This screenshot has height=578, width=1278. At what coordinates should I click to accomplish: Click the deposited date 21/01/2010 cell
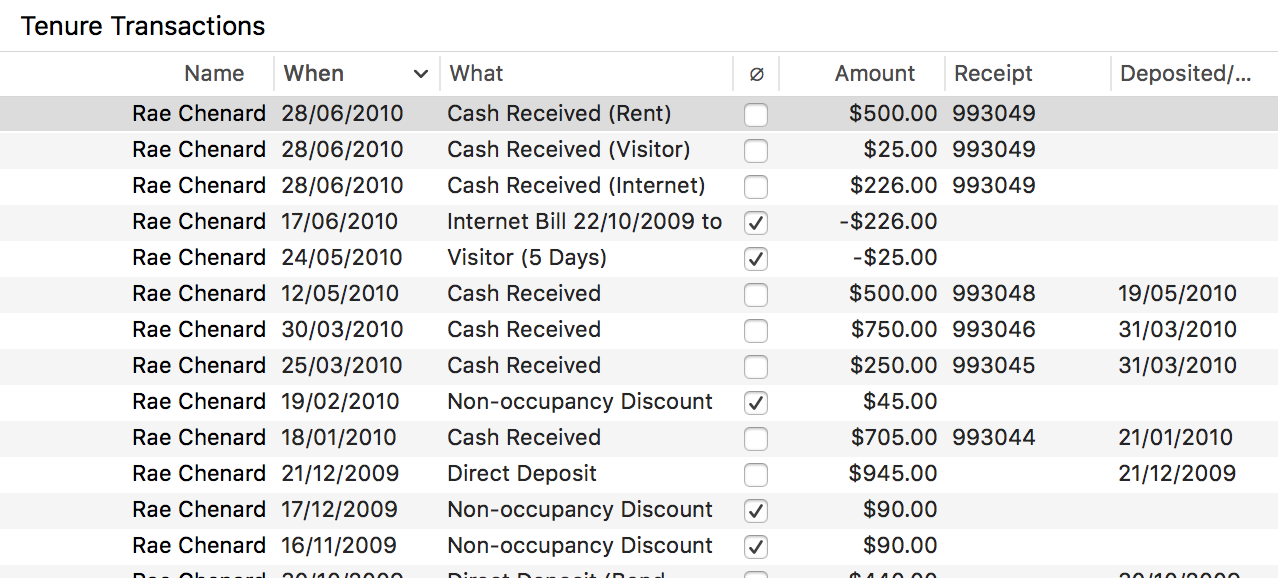pos(1176,438)
